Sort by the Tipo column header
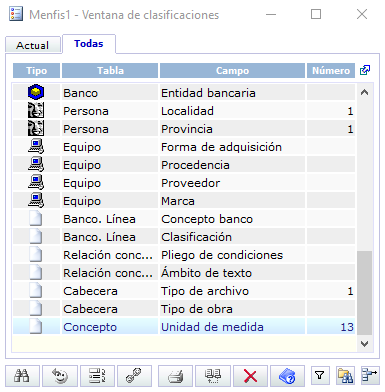This screenshot has width=385, height=392. coord(36,70)
